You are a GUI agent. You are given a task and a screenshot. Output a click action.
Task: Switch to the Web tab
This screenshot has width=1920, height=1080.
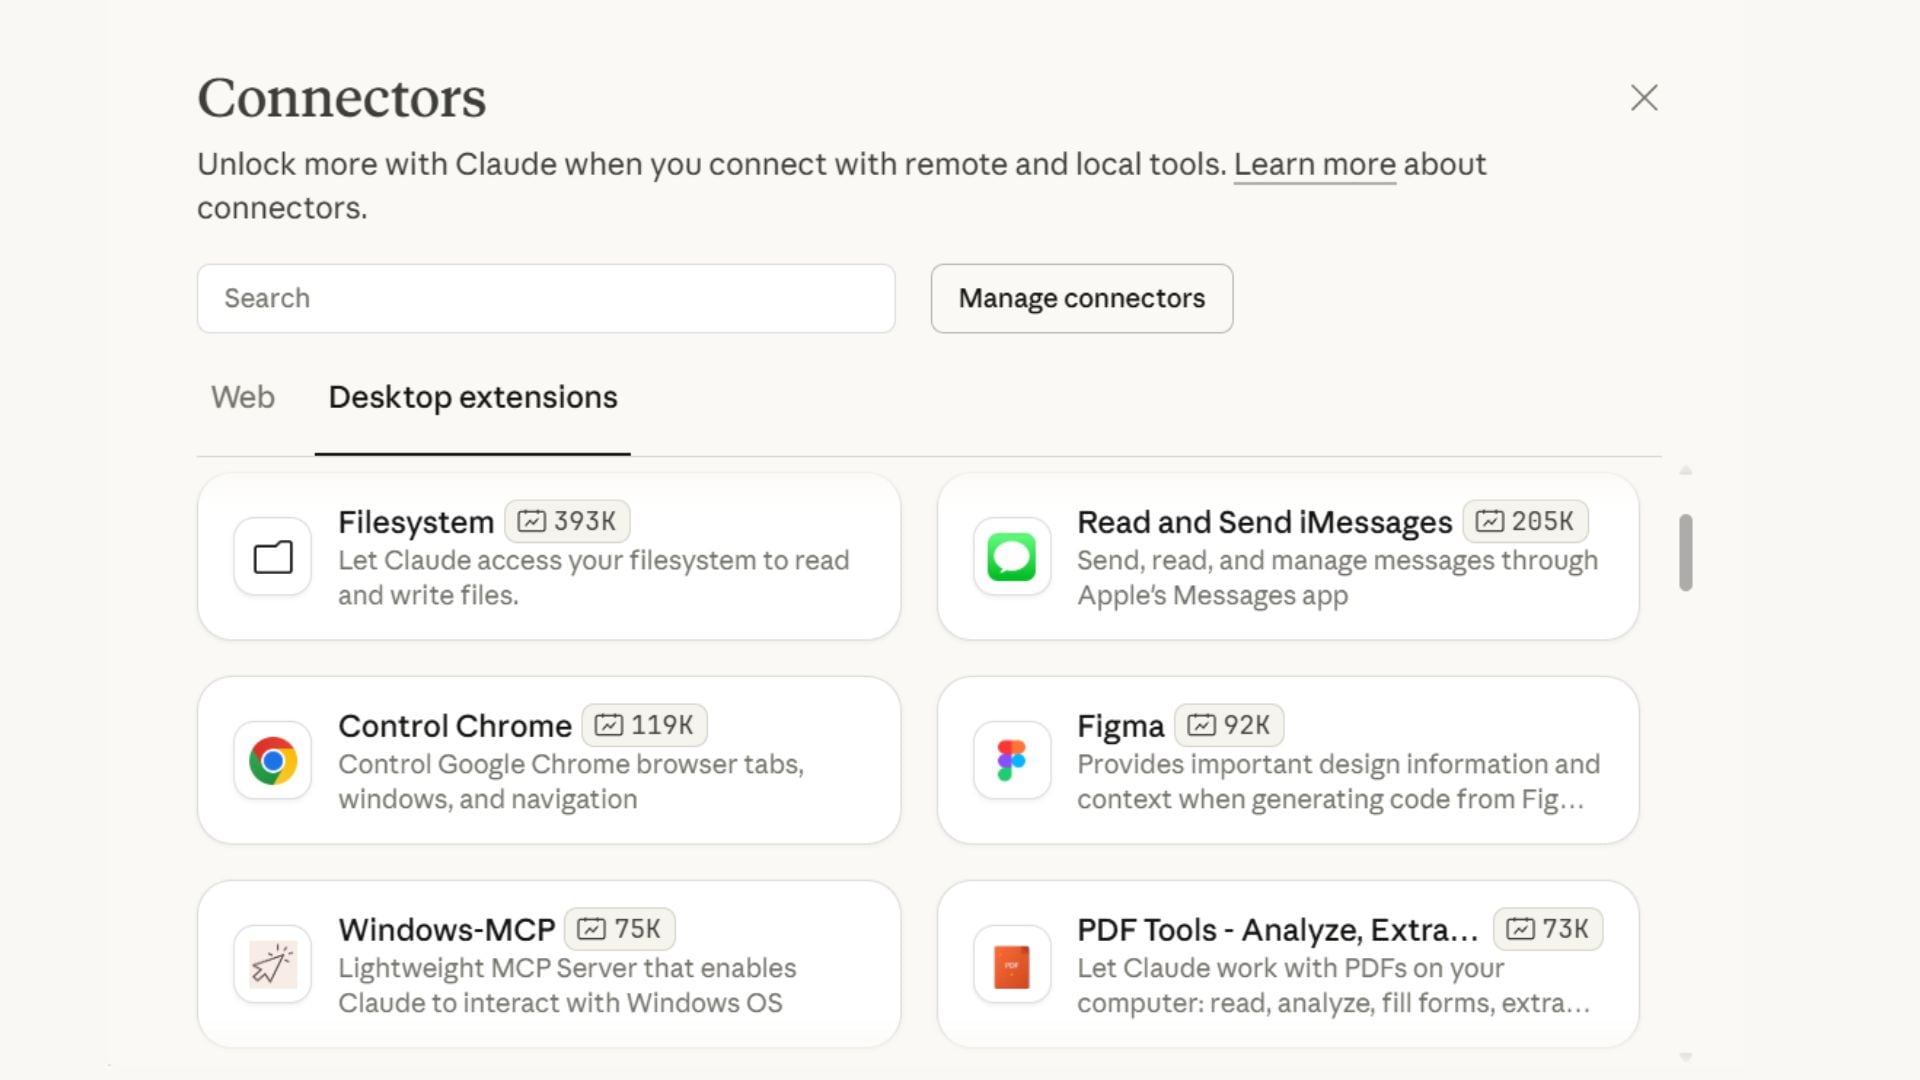pyautogui.click(x=242, y=398)
